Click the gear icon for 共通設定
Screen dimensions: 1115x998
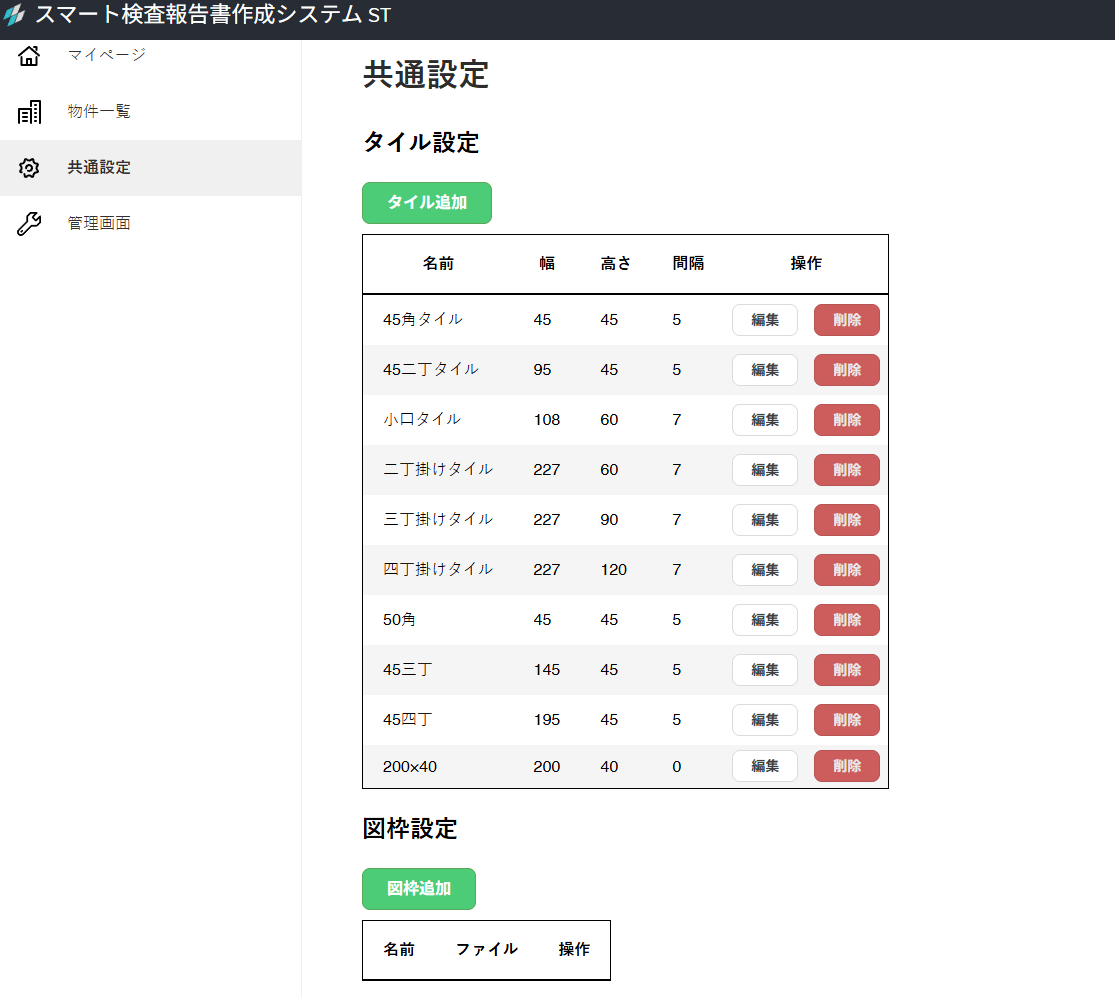(x=29, y=168)
